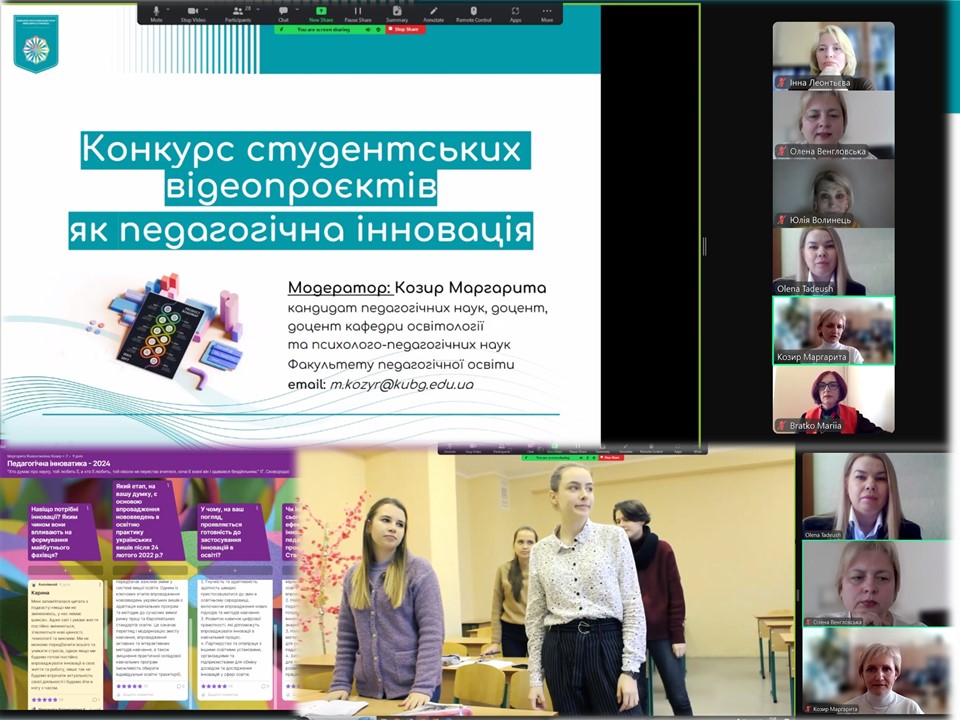Viewport: 960px width, 720px height.
Task: Click the university logo on the slide
Action: (35, 43)
